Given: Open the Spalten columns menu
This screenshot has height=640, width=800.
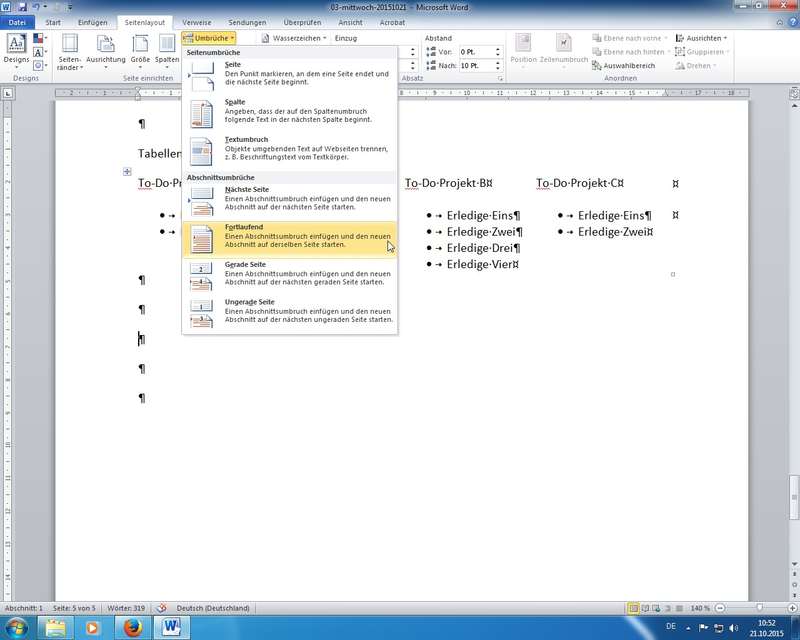Looking at the screenshot, I should [x=167, y=52].
